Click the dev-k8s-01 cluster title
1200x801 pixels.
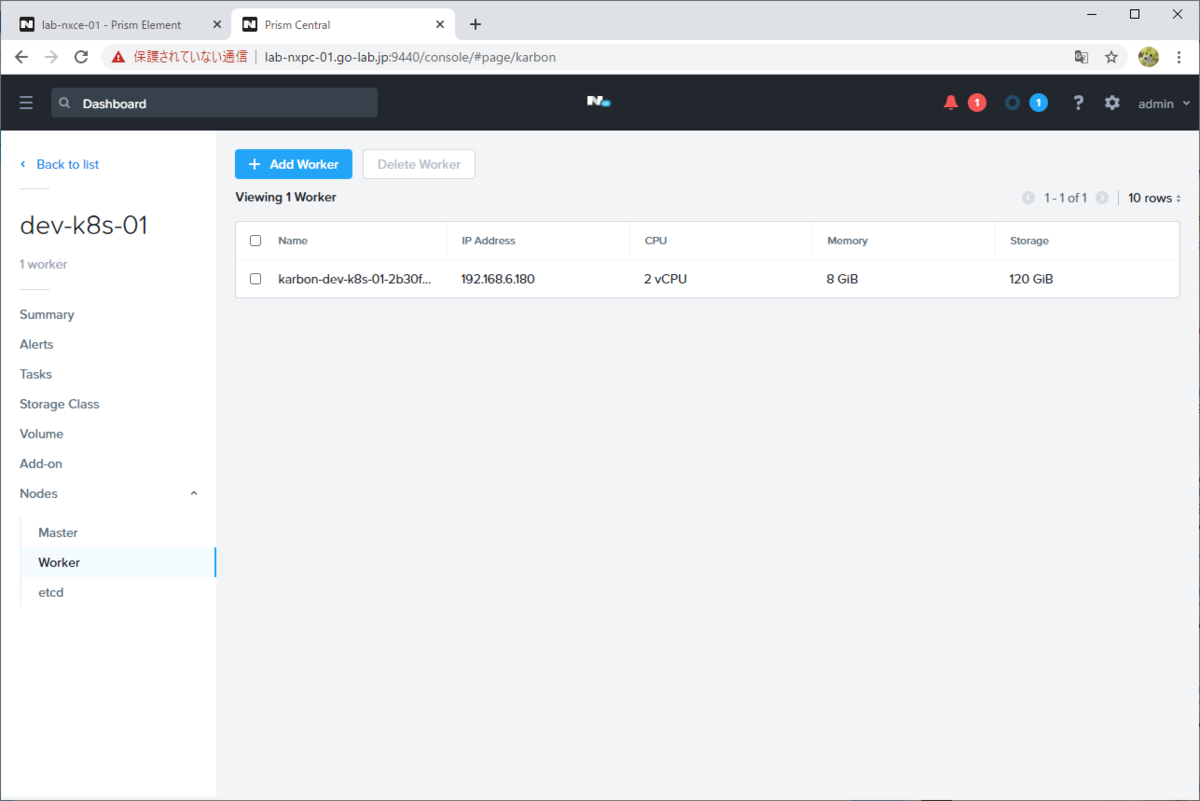(x=84, y=226)
